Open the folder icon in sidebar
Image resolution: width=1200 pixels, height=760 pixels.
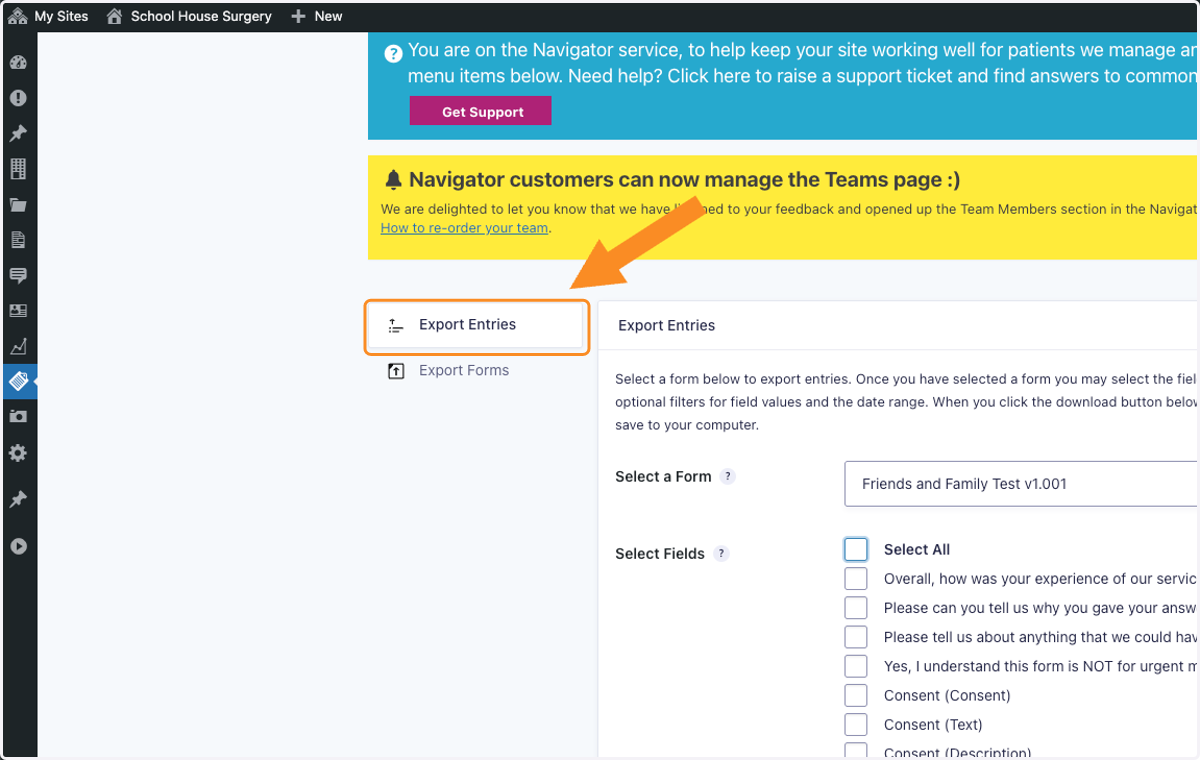[18, 205]
